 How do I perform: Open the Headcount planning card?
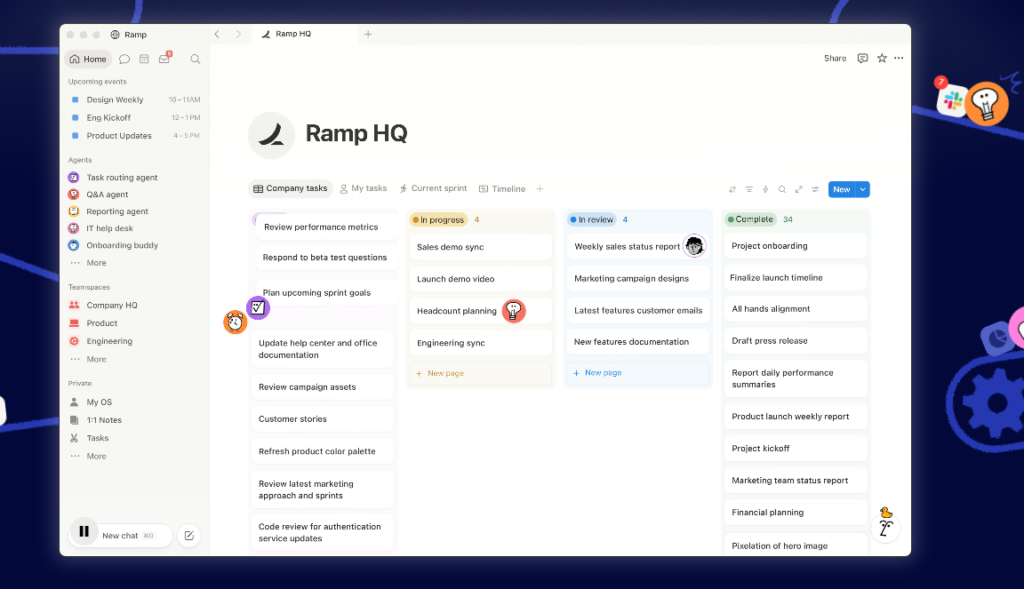click(x=480, y=311)
